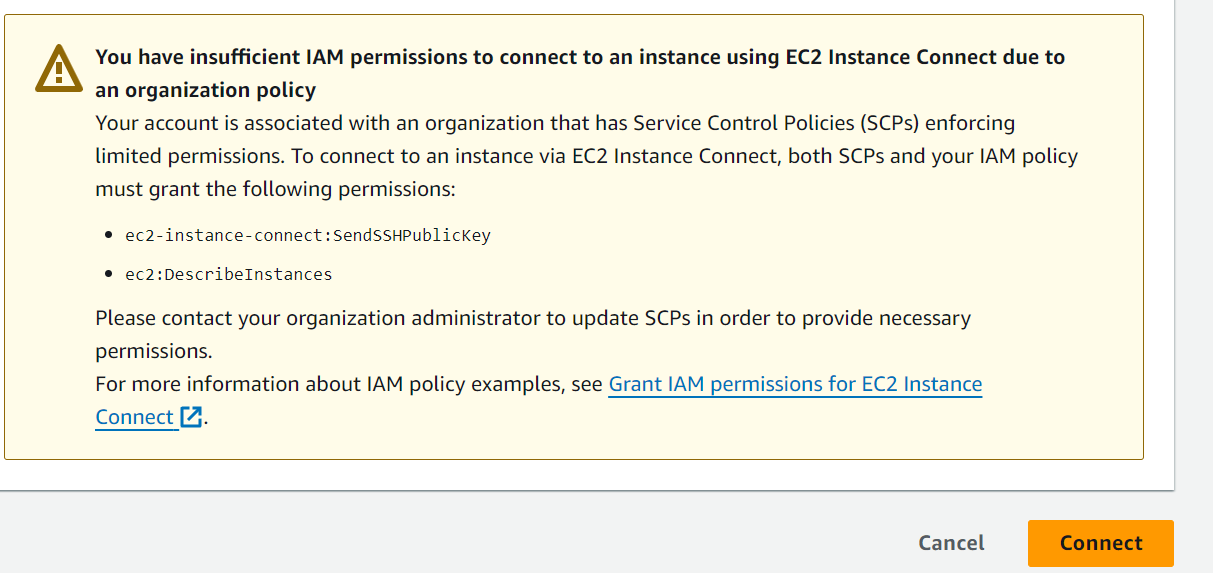This screenshot has width=1213, height=573.
Task: Click the underlined 'Connect' link text on second line
Action: point(135,417)
